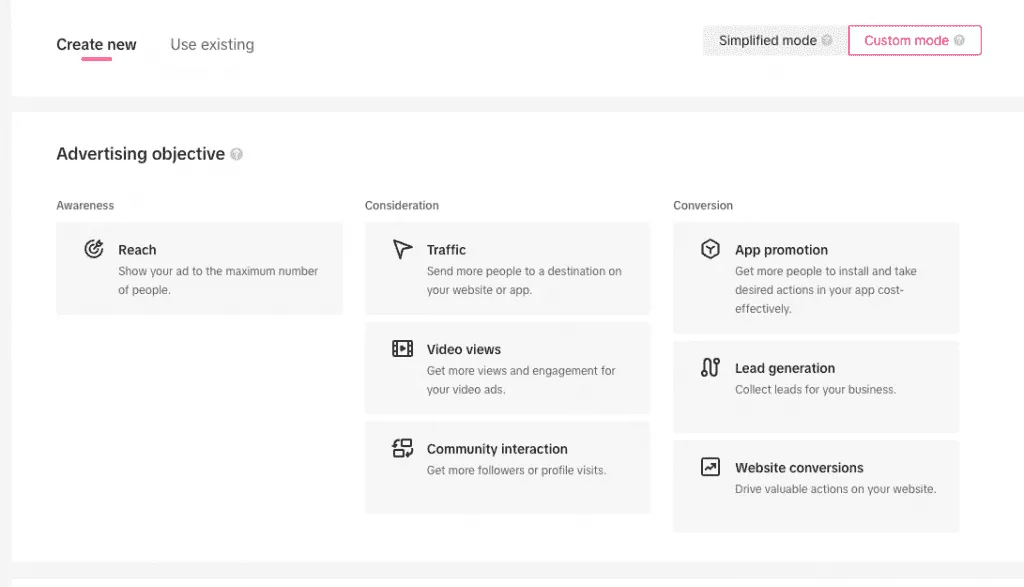This screenshot has height=587, width=1024.
Task: Click help icon next to Custom mode
Action: point(959,40)
